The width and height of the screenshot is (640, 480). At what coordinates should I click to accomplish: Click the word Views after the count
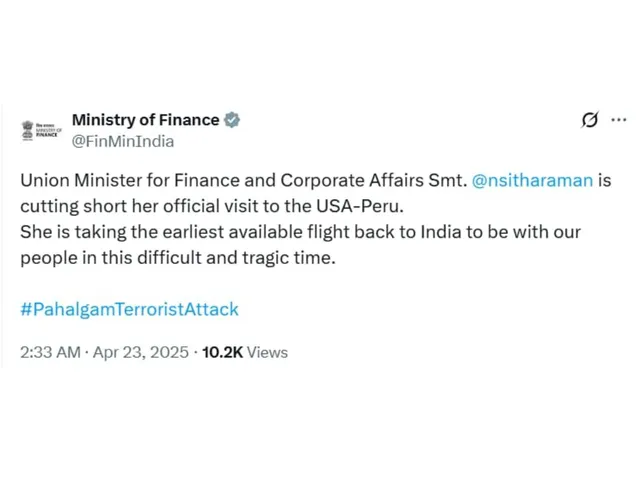point(267,352)
